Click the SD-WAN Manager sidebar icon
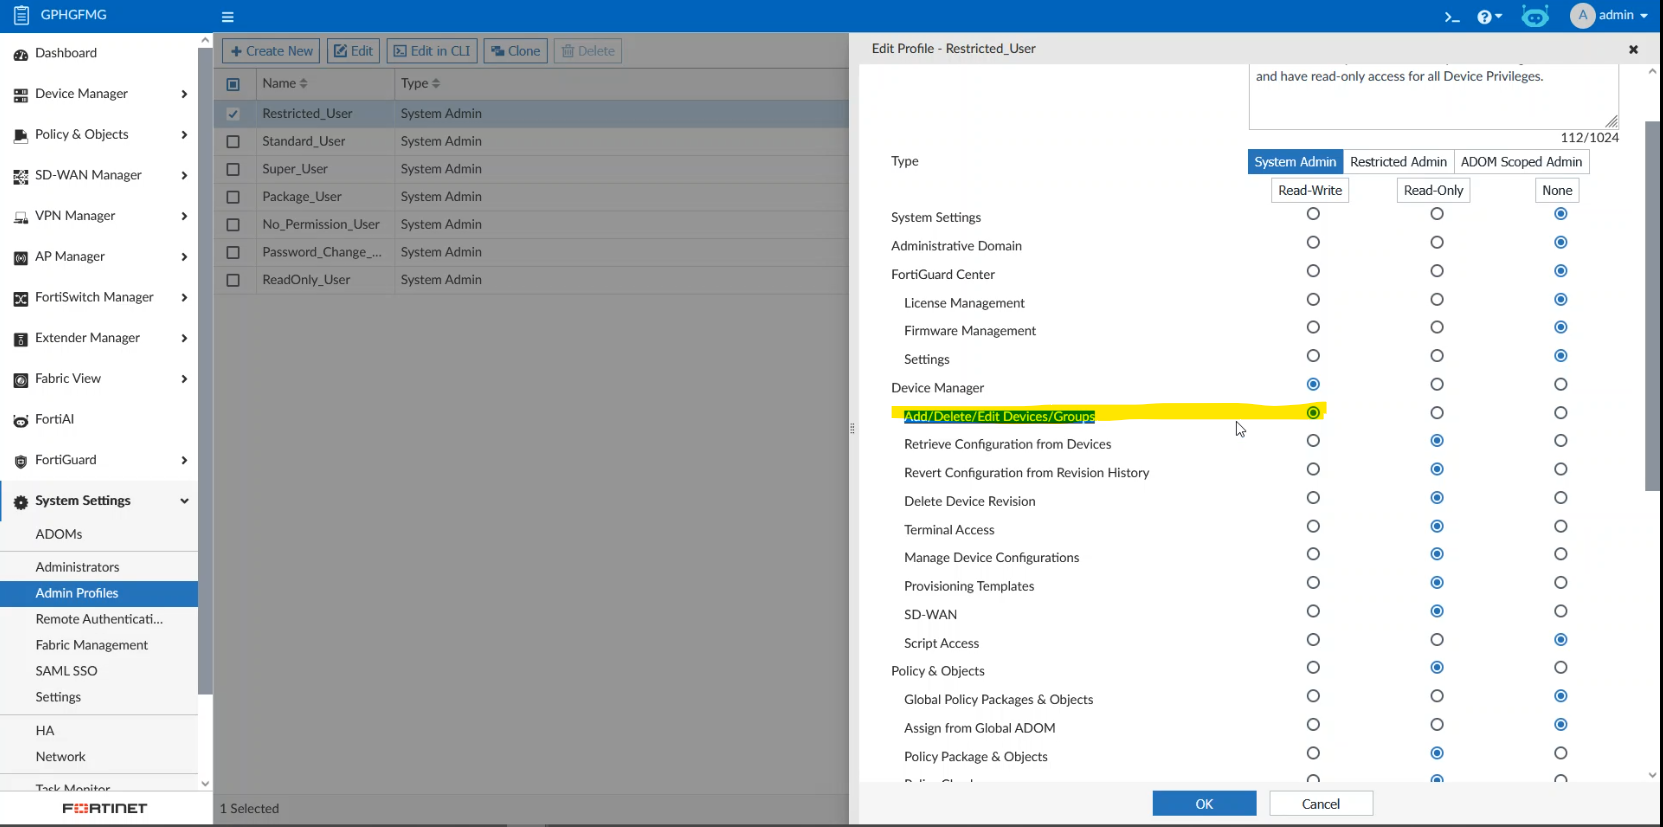This screenshot has height=827, width=1663. click(x=20, y=176)
